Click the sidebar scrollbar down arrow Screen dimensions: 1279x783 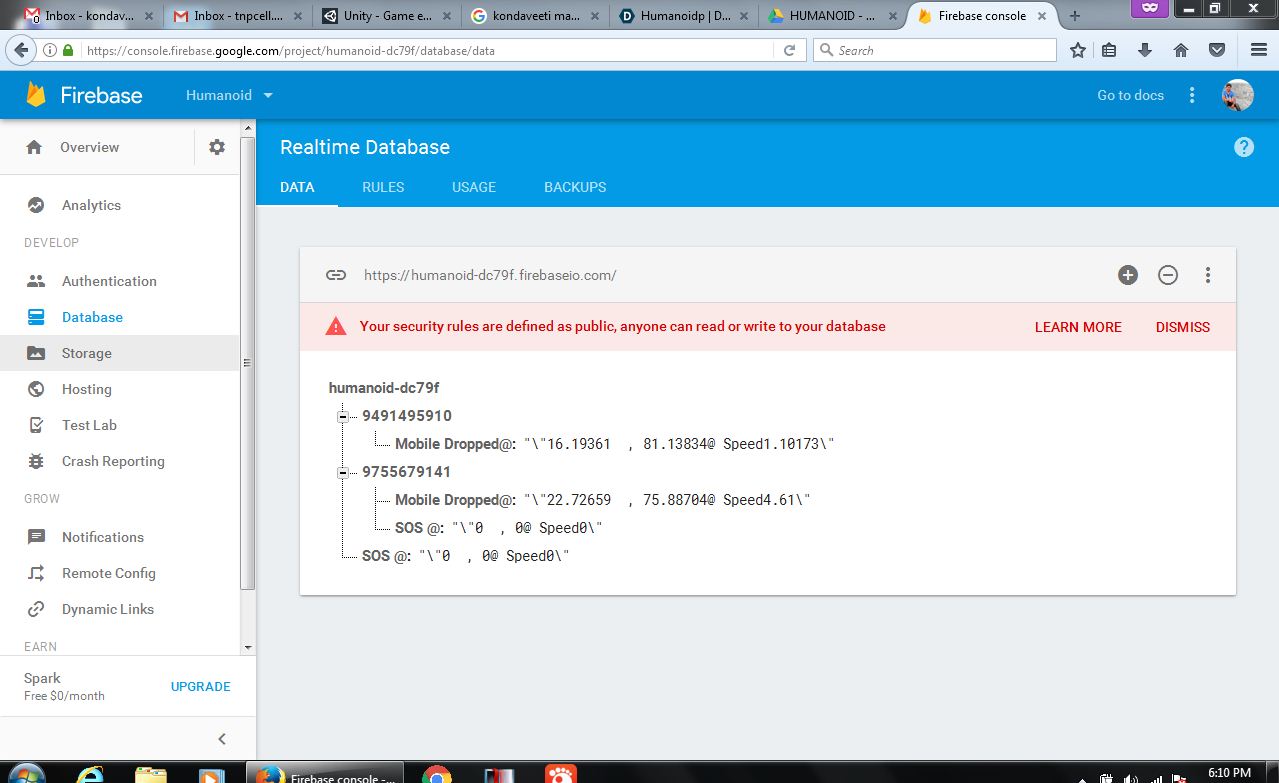tap(248, 647)
